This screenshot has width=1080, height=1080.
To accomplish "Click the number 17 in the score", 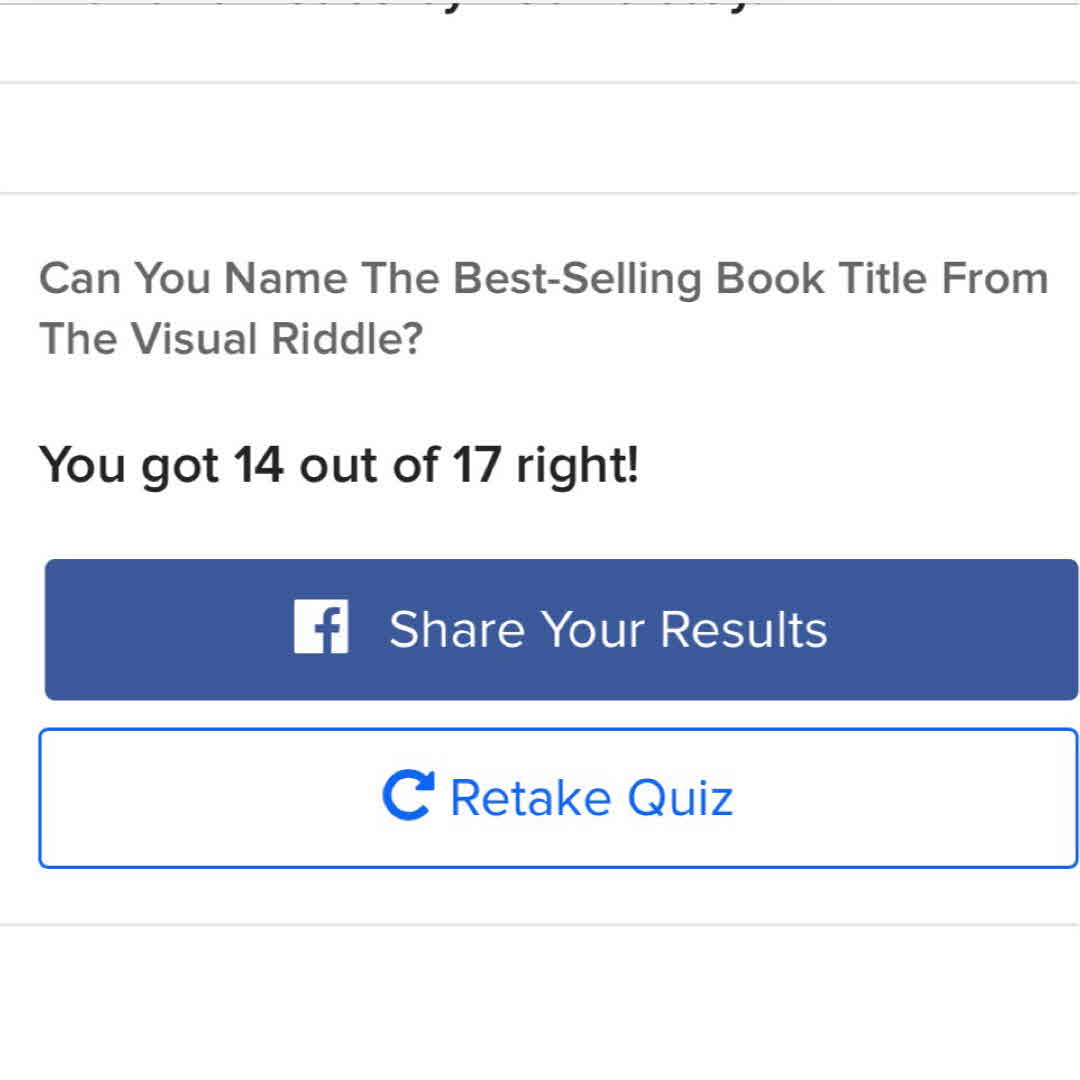I will (x=475, y=465).
